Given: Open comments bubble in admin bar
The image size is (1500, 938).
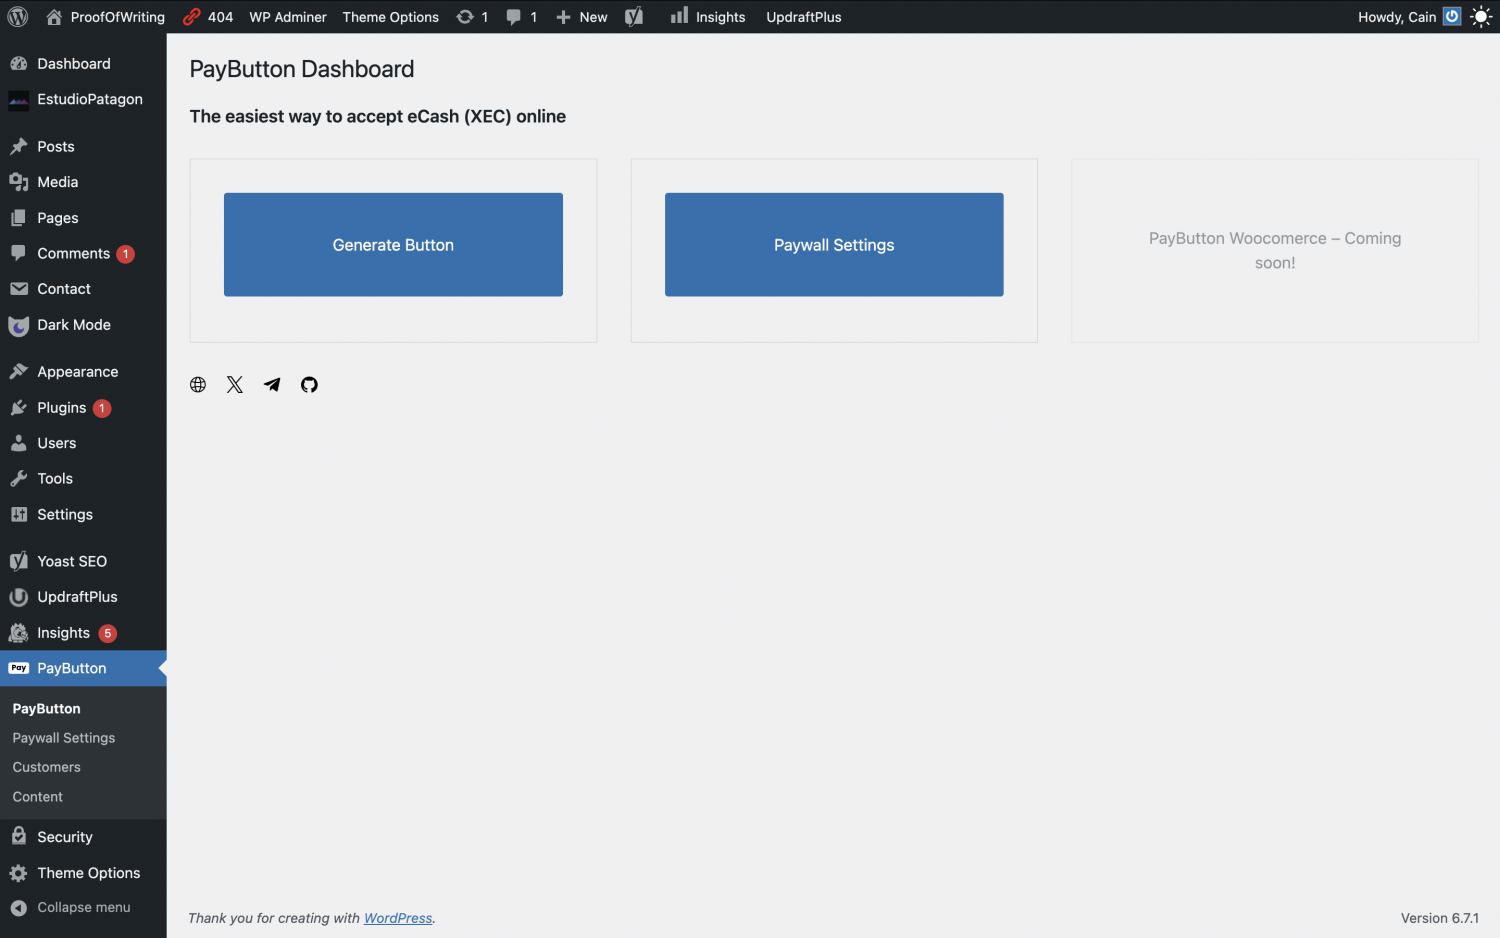Looking at the screenshot, I should (521, 17).
